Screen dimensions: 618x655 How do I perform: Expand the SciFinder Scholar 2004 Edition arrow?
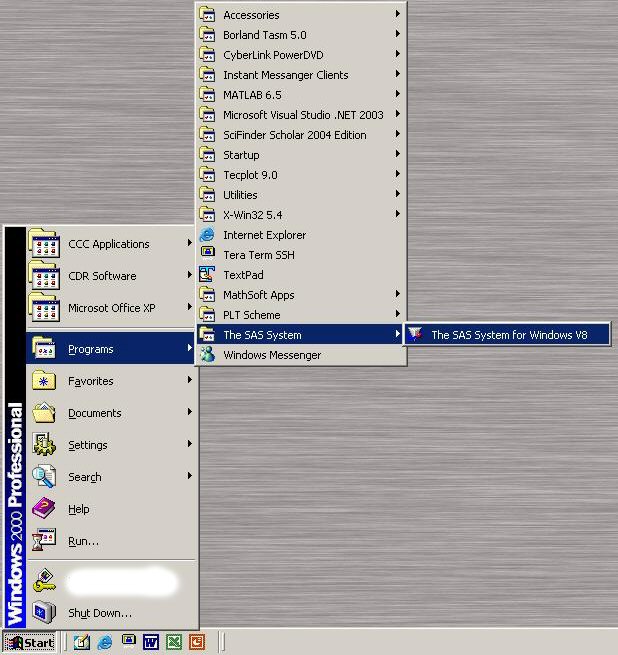click(397, 134)
